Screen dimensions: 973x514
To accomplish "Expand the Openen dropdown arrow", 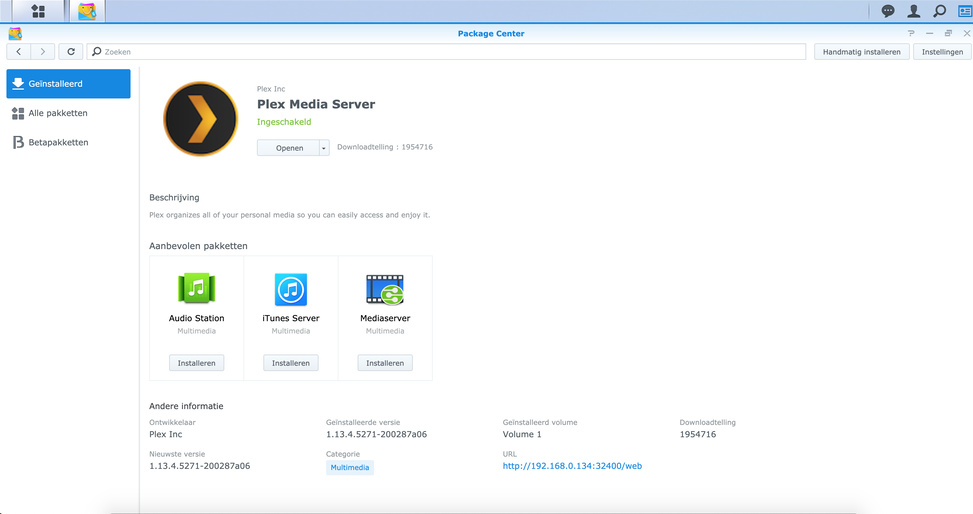I will [323, 148].
